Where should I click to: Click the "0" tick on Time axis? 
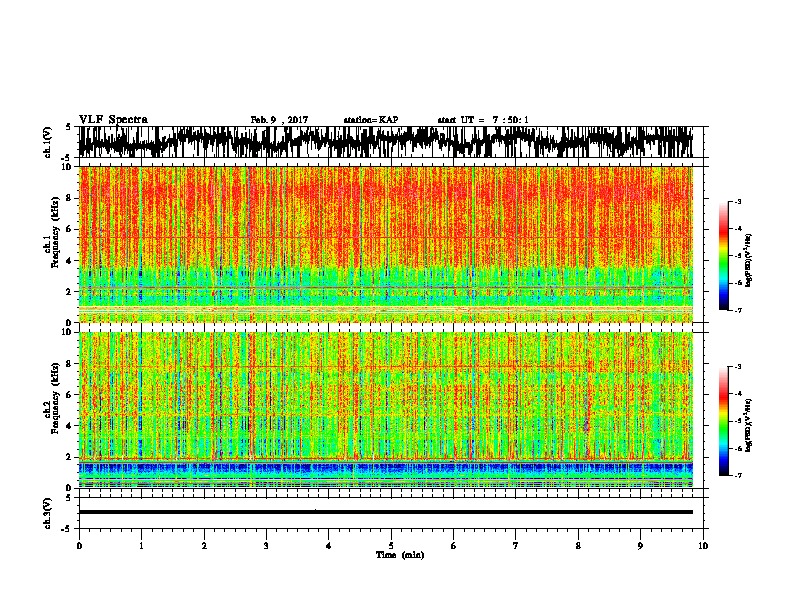tap(79, 546)
